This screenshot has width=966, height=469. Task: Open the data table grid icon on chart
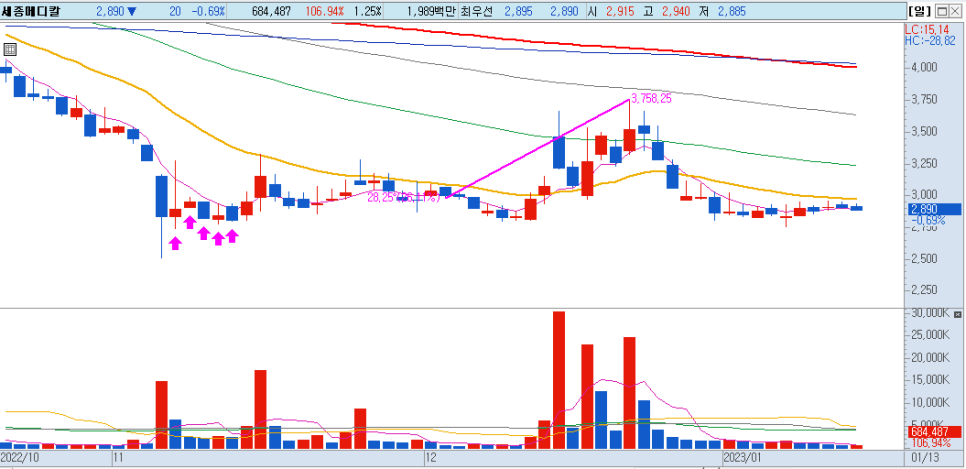[x=10, y=50]
